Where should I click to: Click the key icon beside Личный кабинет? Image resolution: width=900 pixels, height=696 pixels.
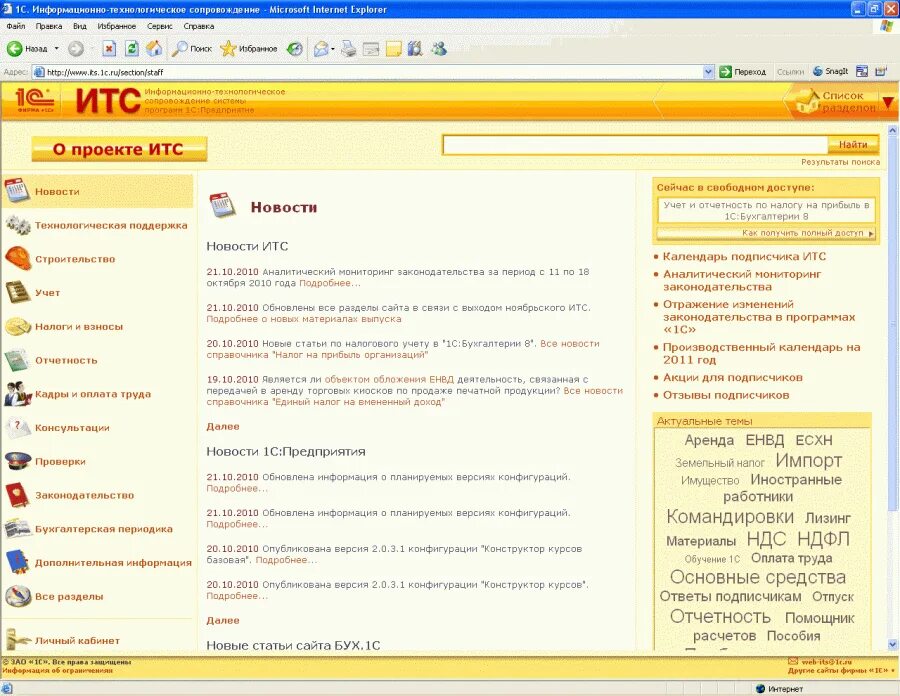[17, 639]
